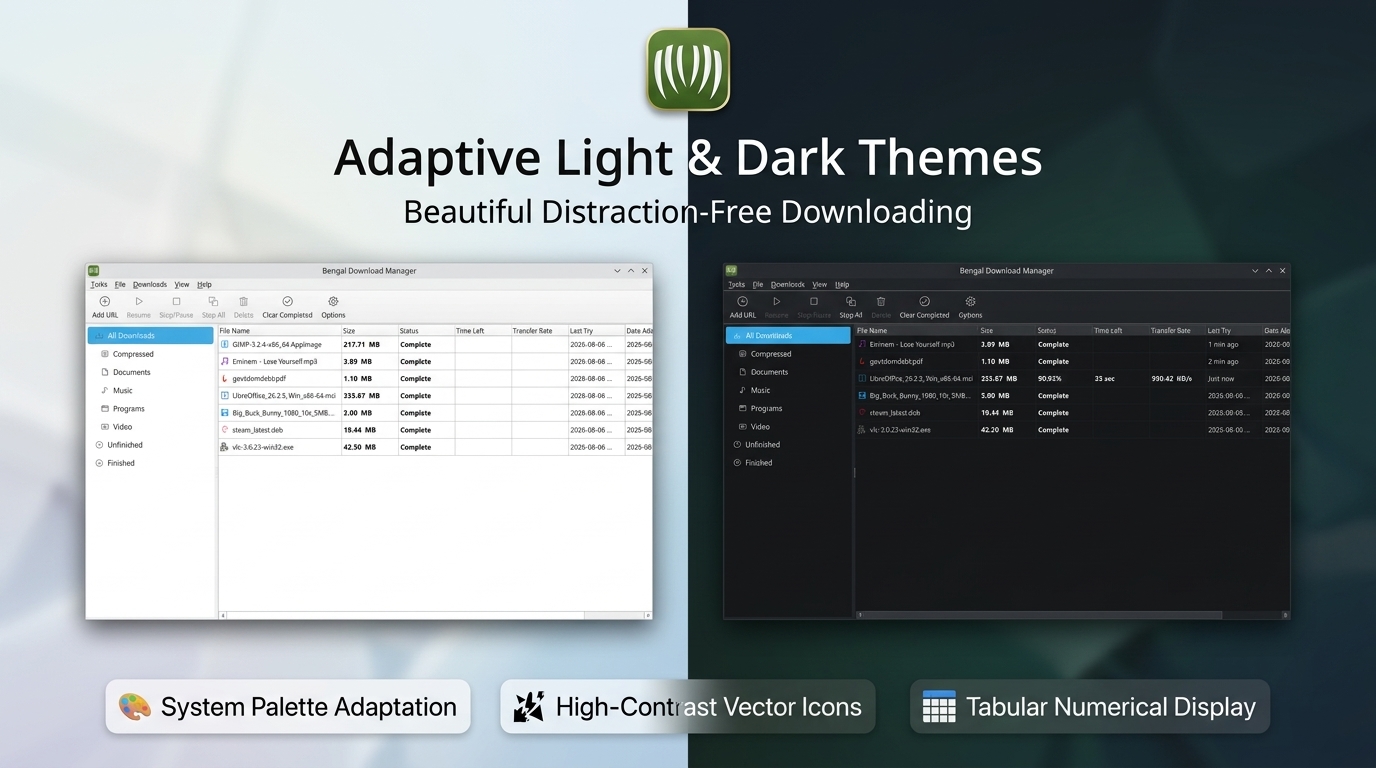Click the GIMP AppImage file icon in light window
Image resolution: width=1376 pixels, height=768 pixels.
pos(225,344)
